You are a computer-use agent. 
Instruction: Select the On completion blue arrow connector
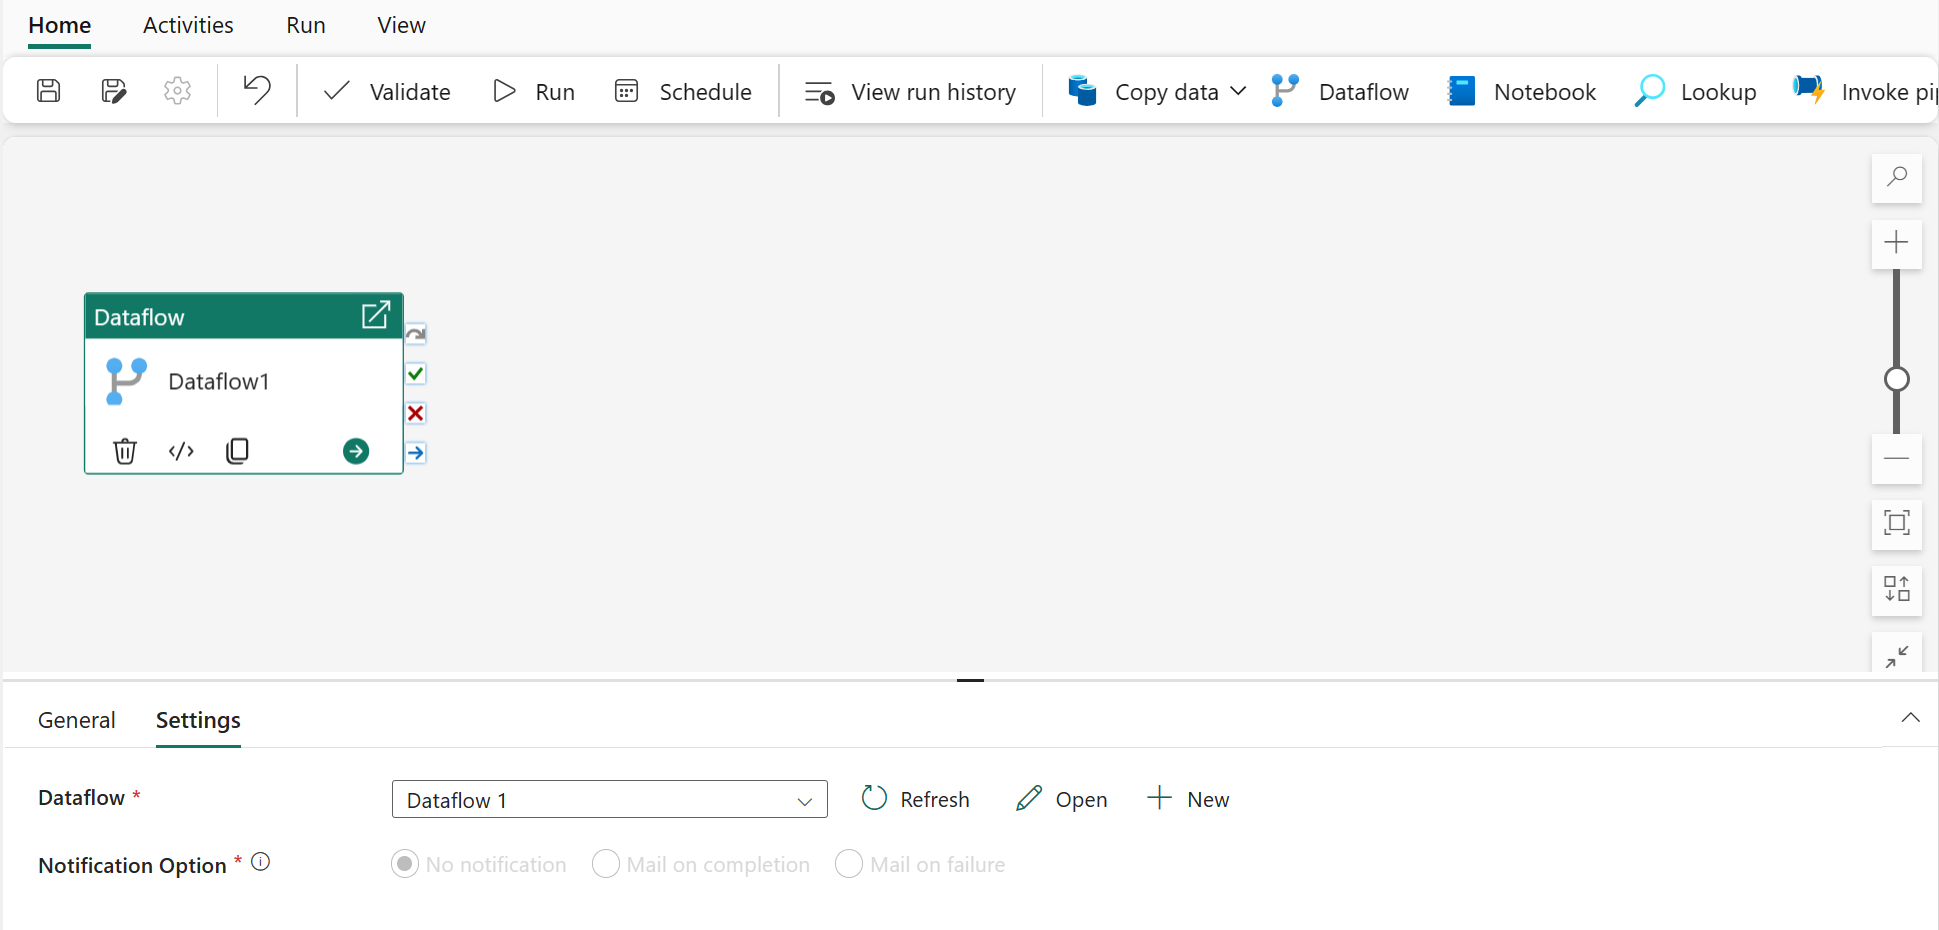[x=416, y=453]
